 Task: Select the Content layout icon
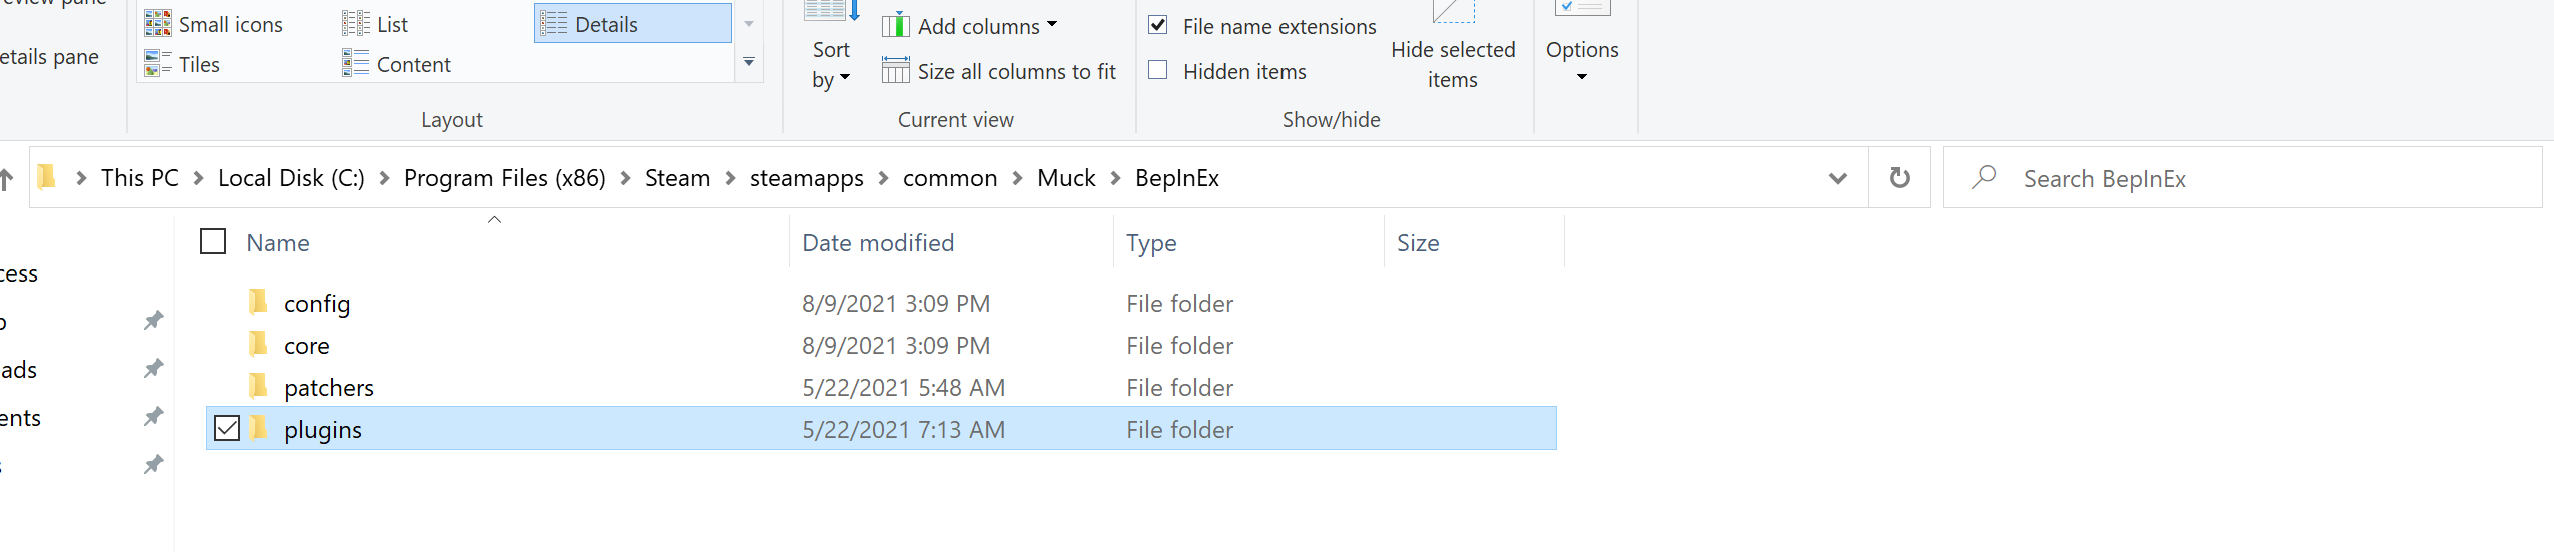355,64
